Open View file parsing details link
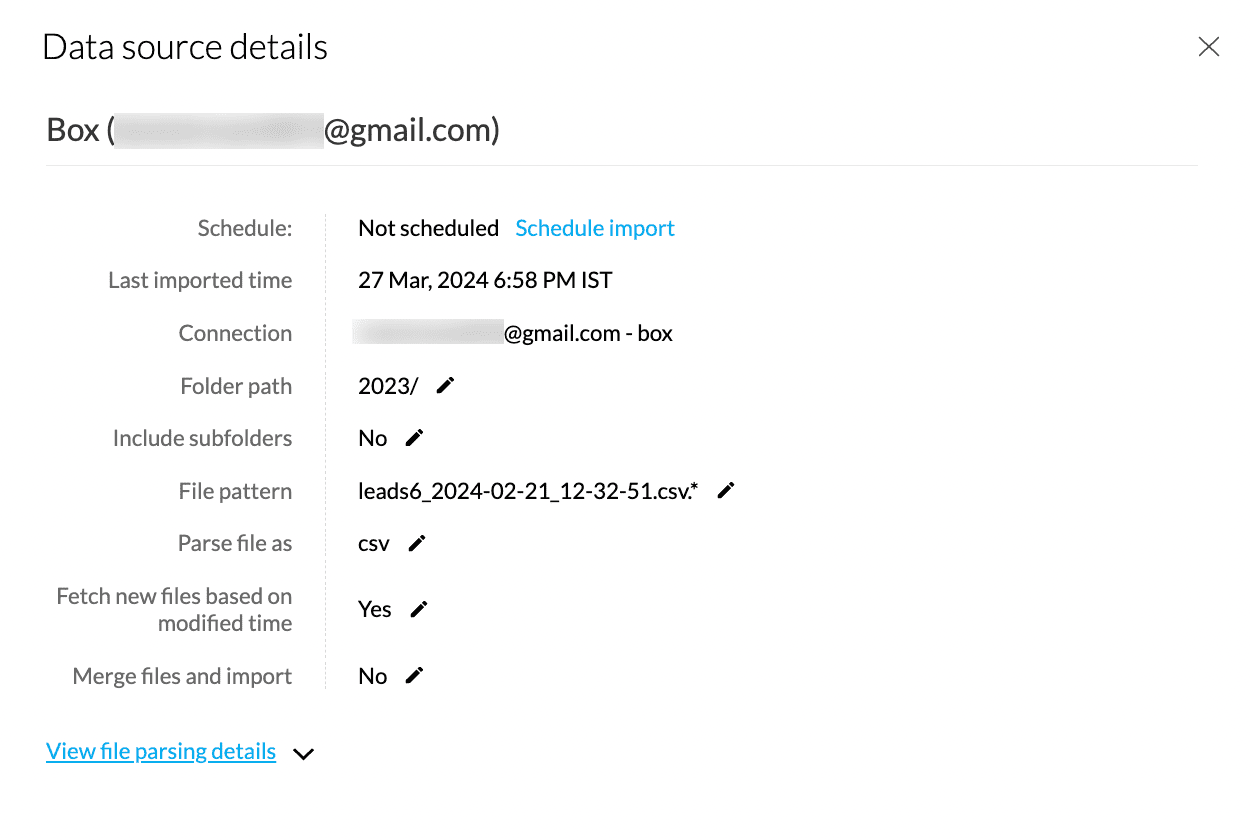Image resolution: width=1250 pixels, height=840 pixels. coord(161,751)
